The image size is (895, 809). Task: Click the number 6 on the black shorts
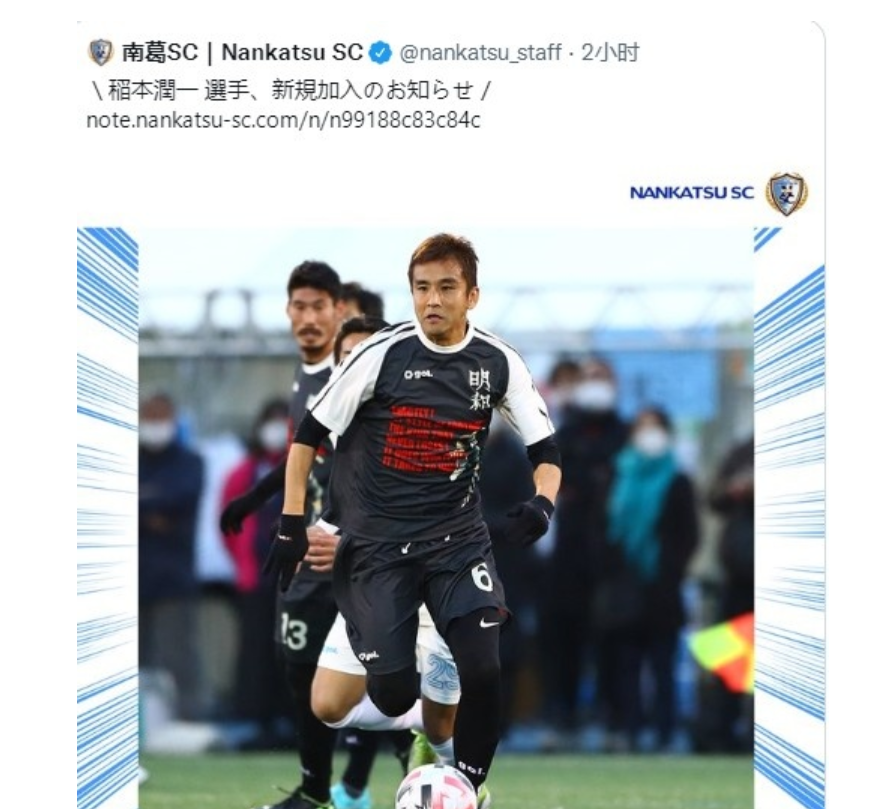click(x=482, y=578)
